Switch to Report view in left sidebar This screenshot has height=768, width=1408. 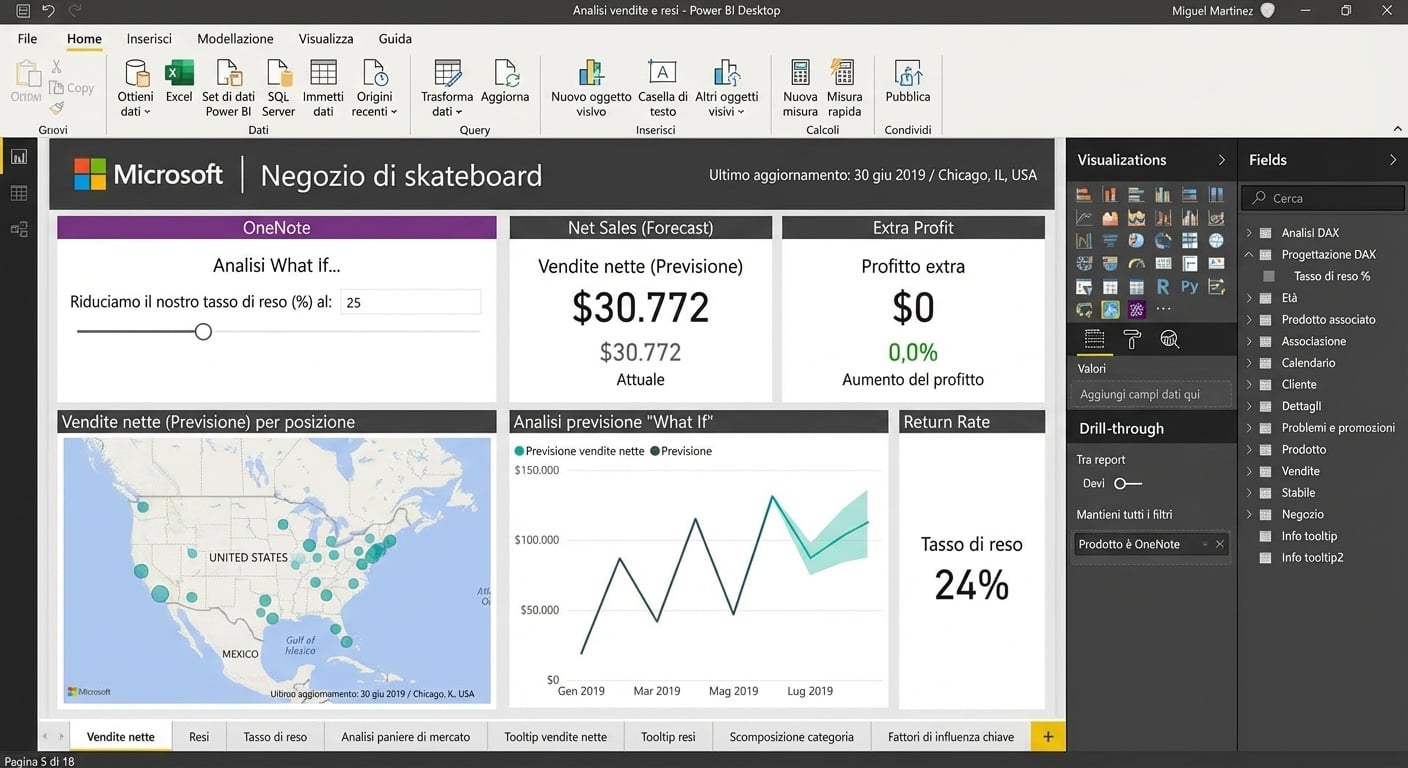[19, 156]
